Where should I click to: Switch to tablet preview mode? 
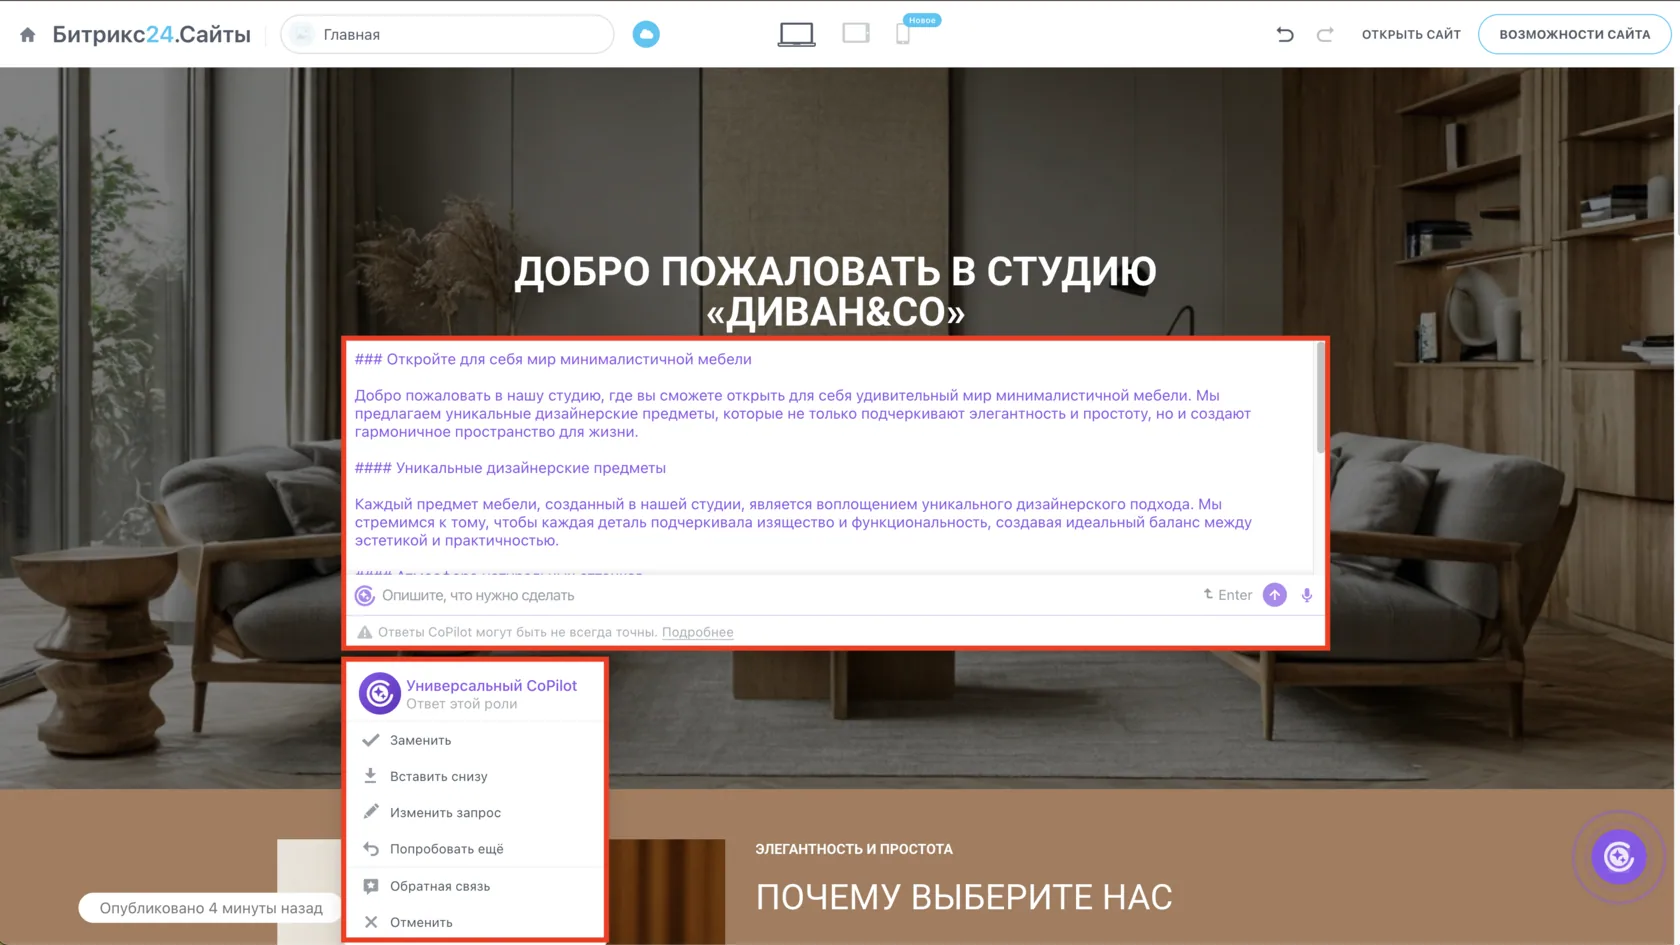pyautogui.click(x=856, y=34)
